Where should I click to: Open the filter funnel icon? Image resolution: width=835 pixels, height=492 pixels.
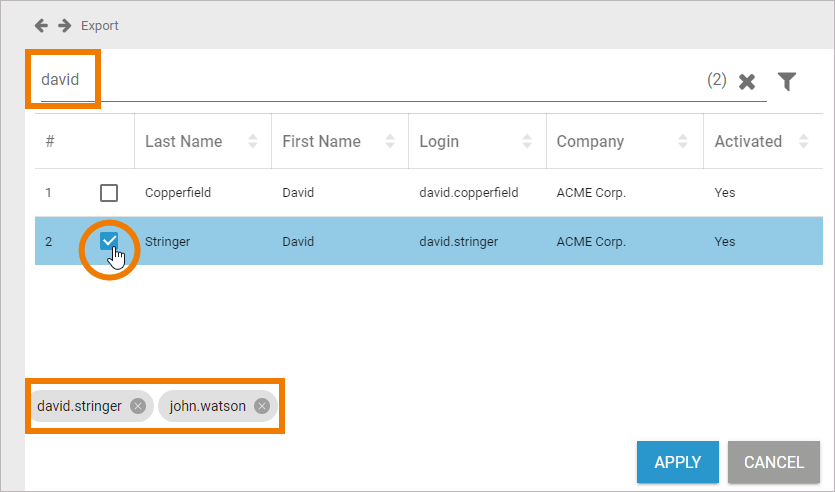click(x=787, y=81)
